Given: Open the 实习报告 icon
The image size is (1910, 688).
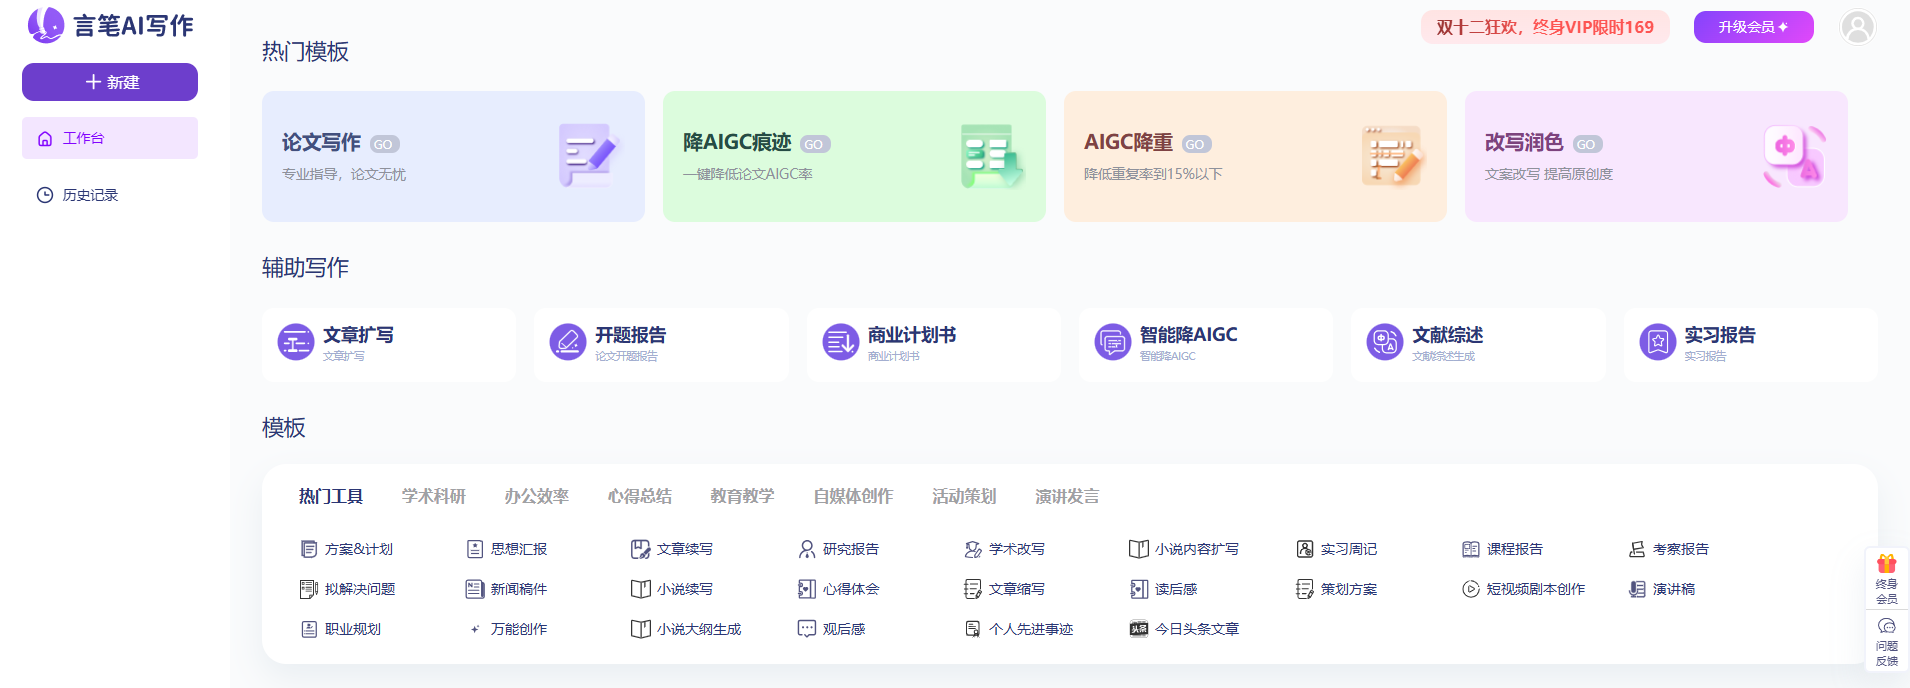Looking at the screenshot, I should pyautogui.click(x=1657, y=342).
